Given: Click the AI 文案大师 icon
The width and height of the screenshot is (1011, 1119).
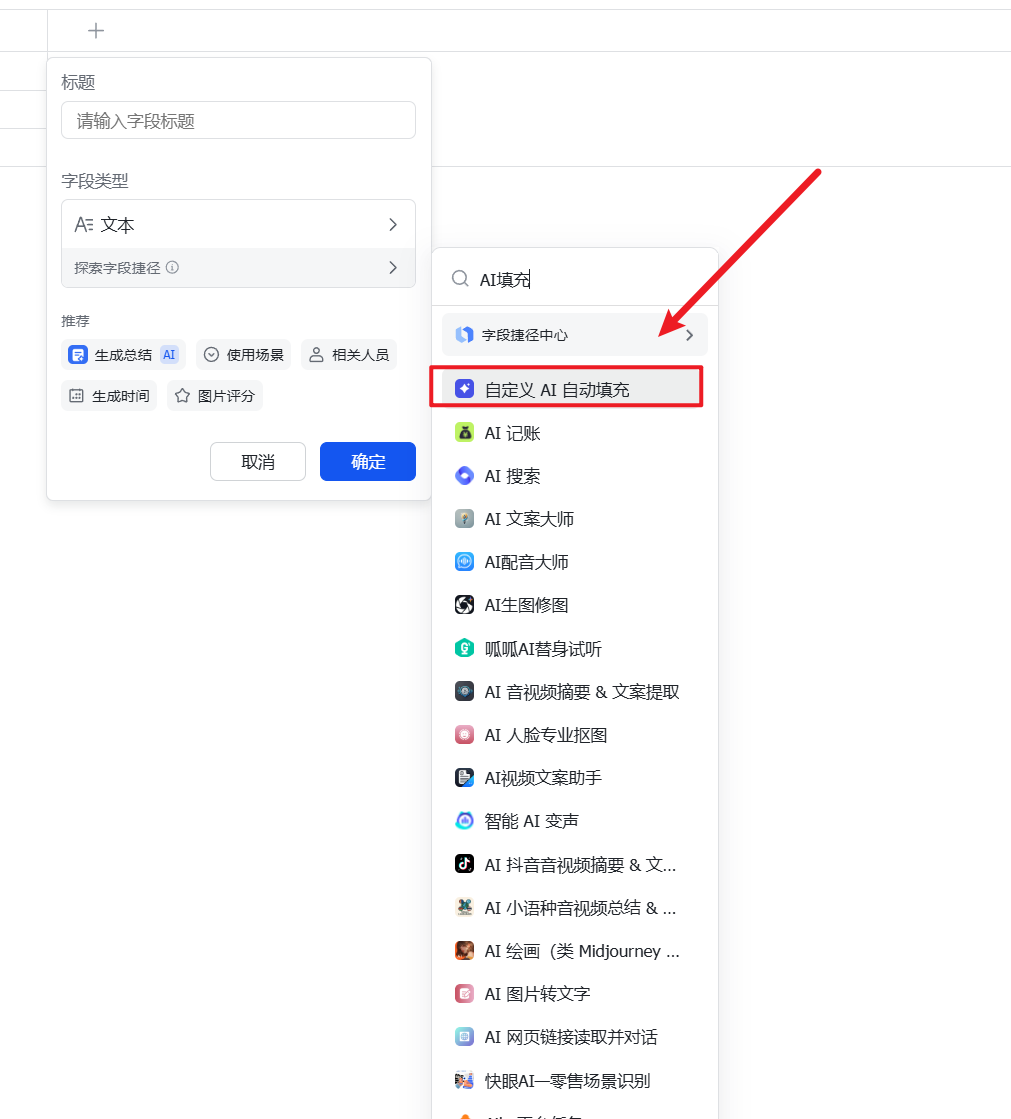Looking at the screenshot, I should (x=464, y=519).
